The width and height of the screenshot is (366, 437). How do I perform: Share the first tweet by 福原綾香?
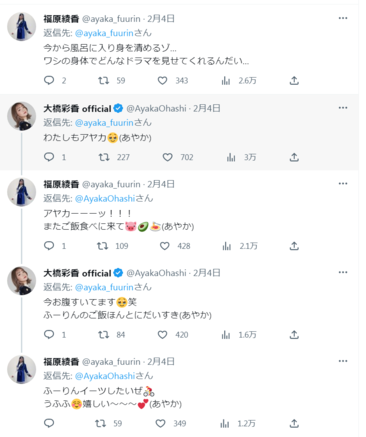(x=294, y=80)
